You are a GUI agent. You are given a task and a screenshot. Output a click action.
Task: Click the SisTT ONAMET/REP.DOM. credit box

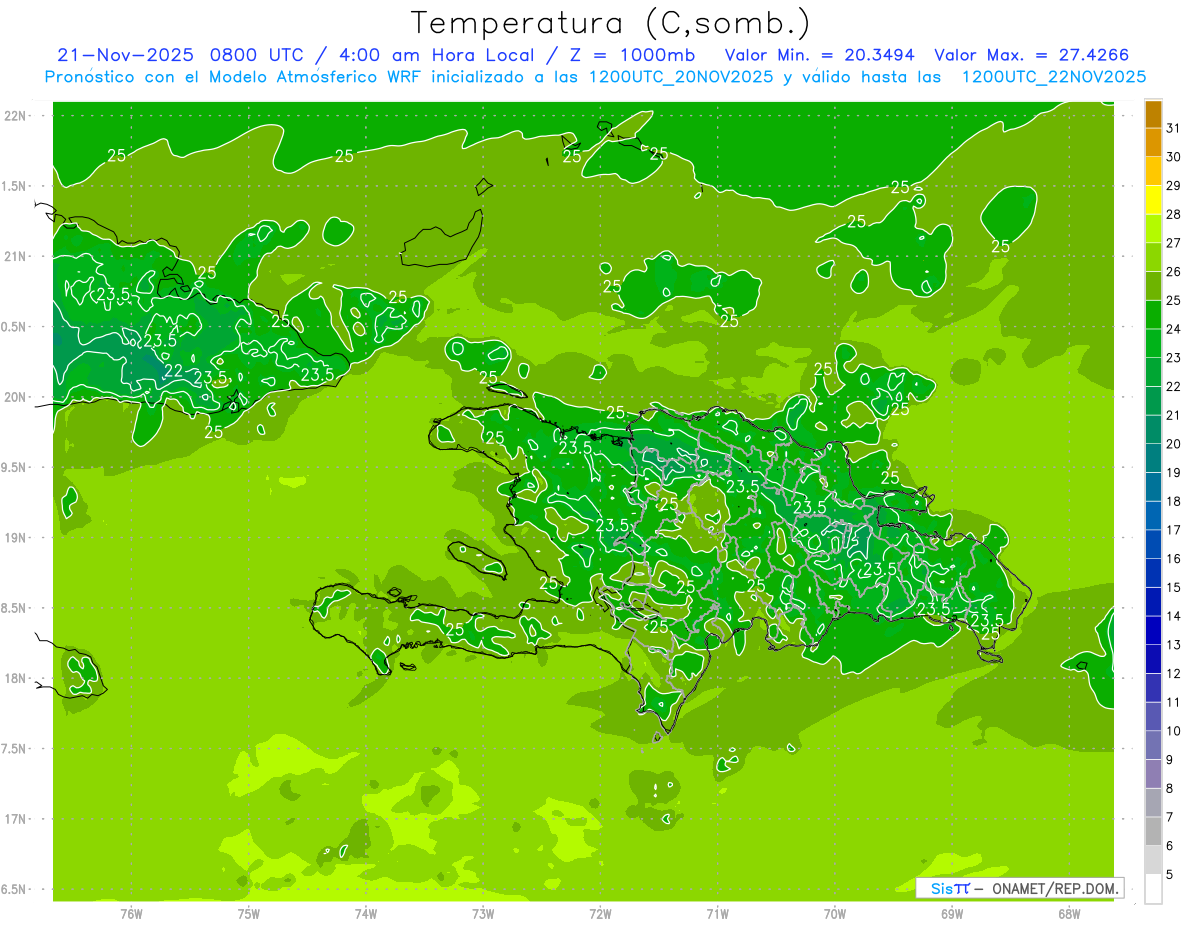click(1019, 888)
